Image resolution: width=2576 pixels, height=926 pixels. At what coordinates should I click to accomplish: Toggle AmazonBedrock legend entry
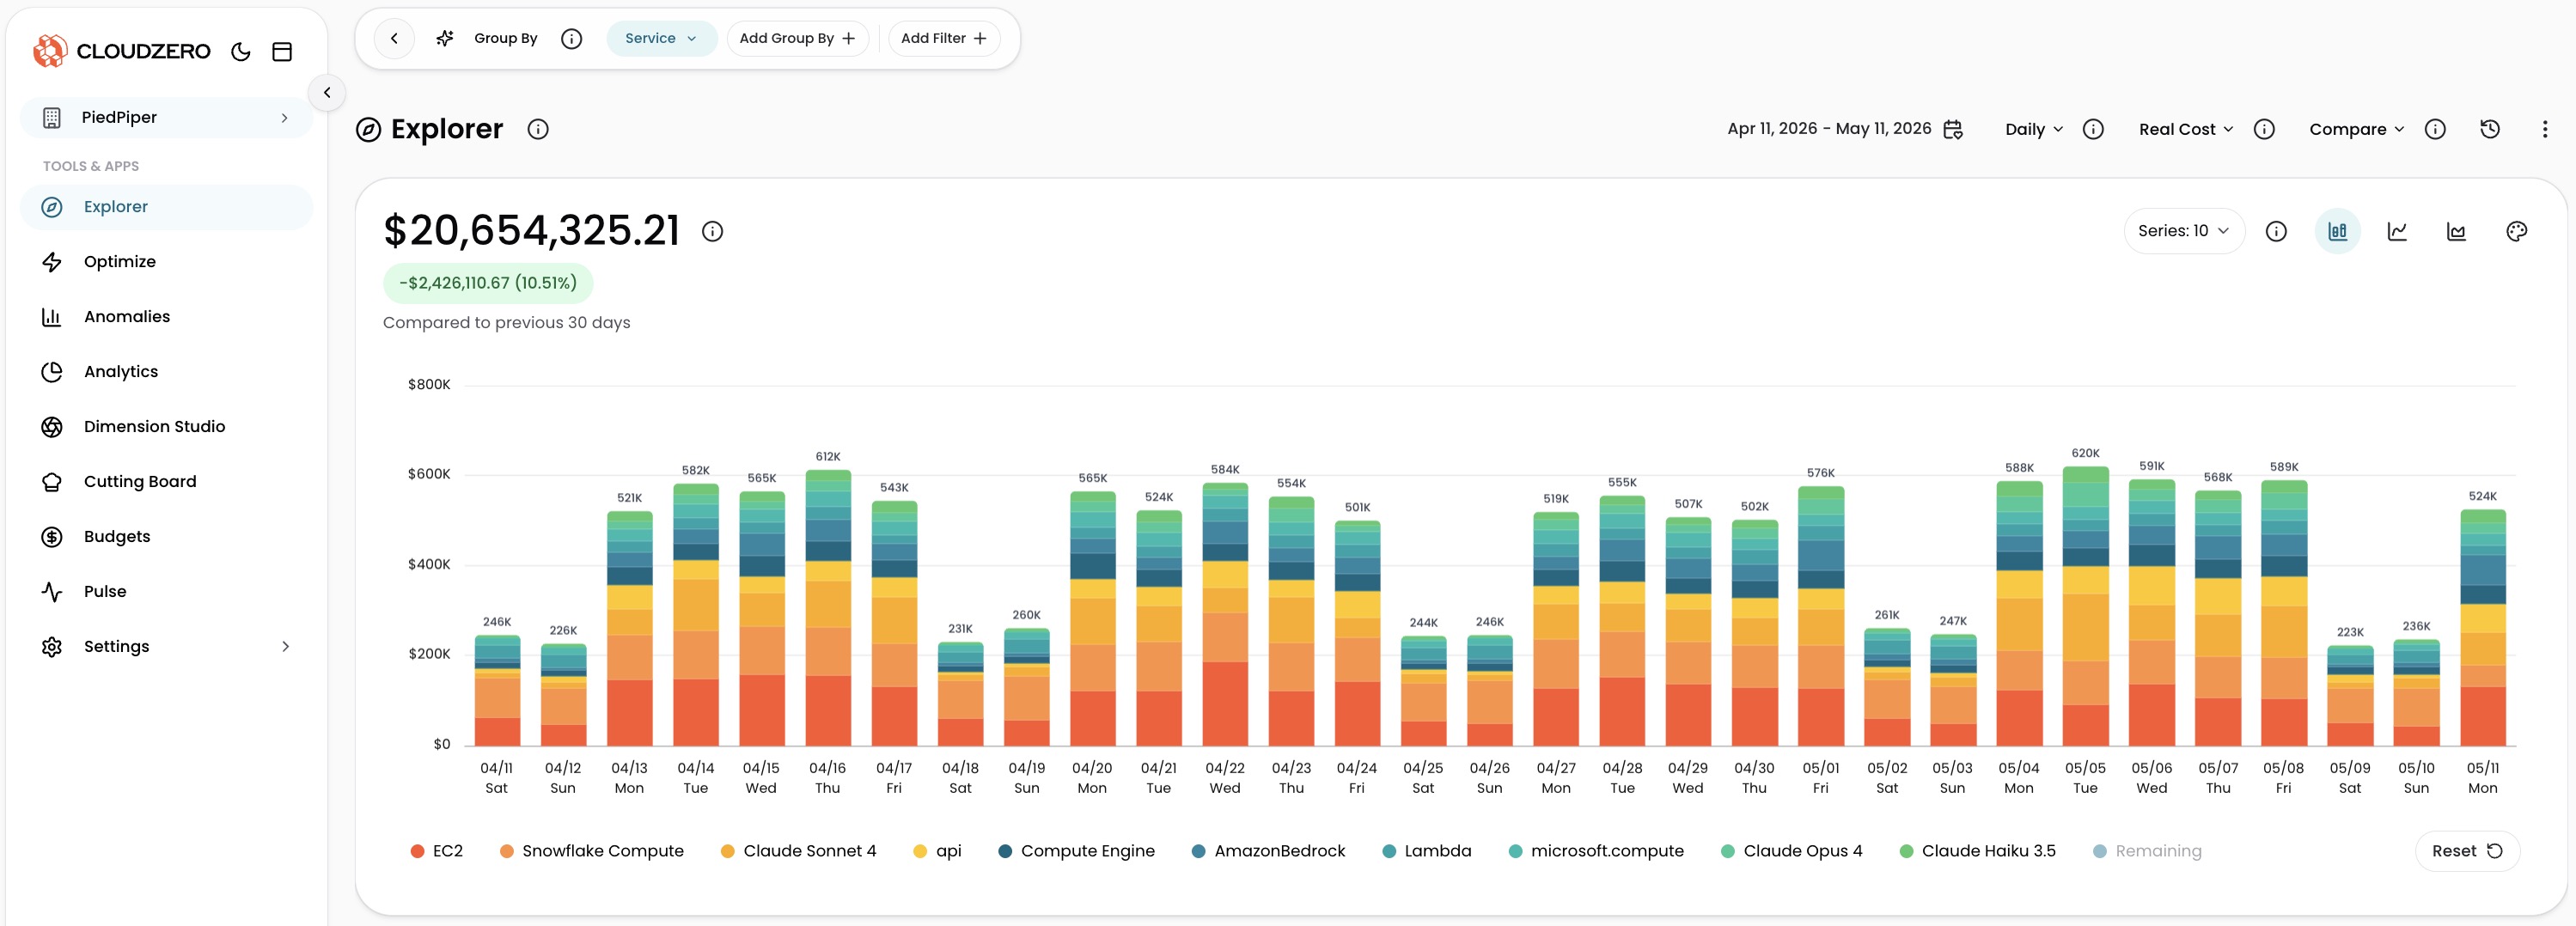1268,851
